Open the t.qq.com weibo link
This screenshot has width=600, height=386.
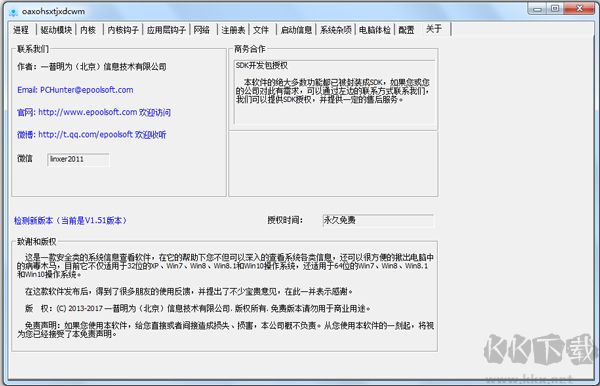point(91,135)
